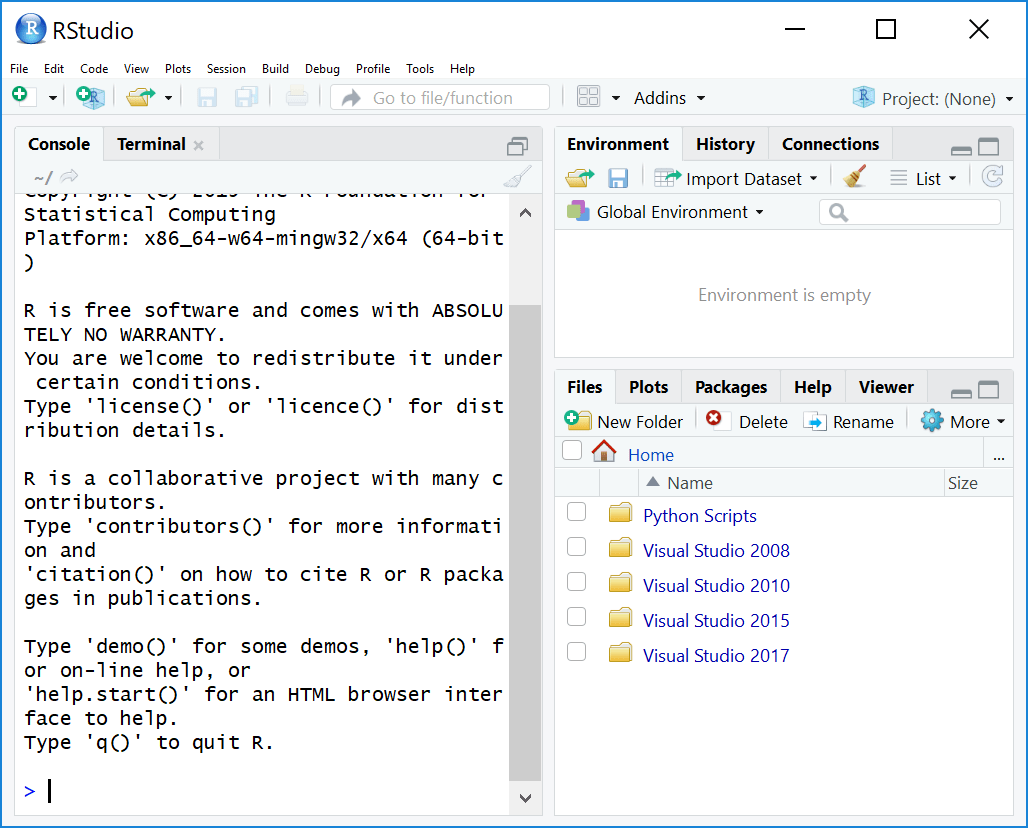Open the Import Dataset dropdown
The image size is (1028, 828).
[x=736, y=178]
